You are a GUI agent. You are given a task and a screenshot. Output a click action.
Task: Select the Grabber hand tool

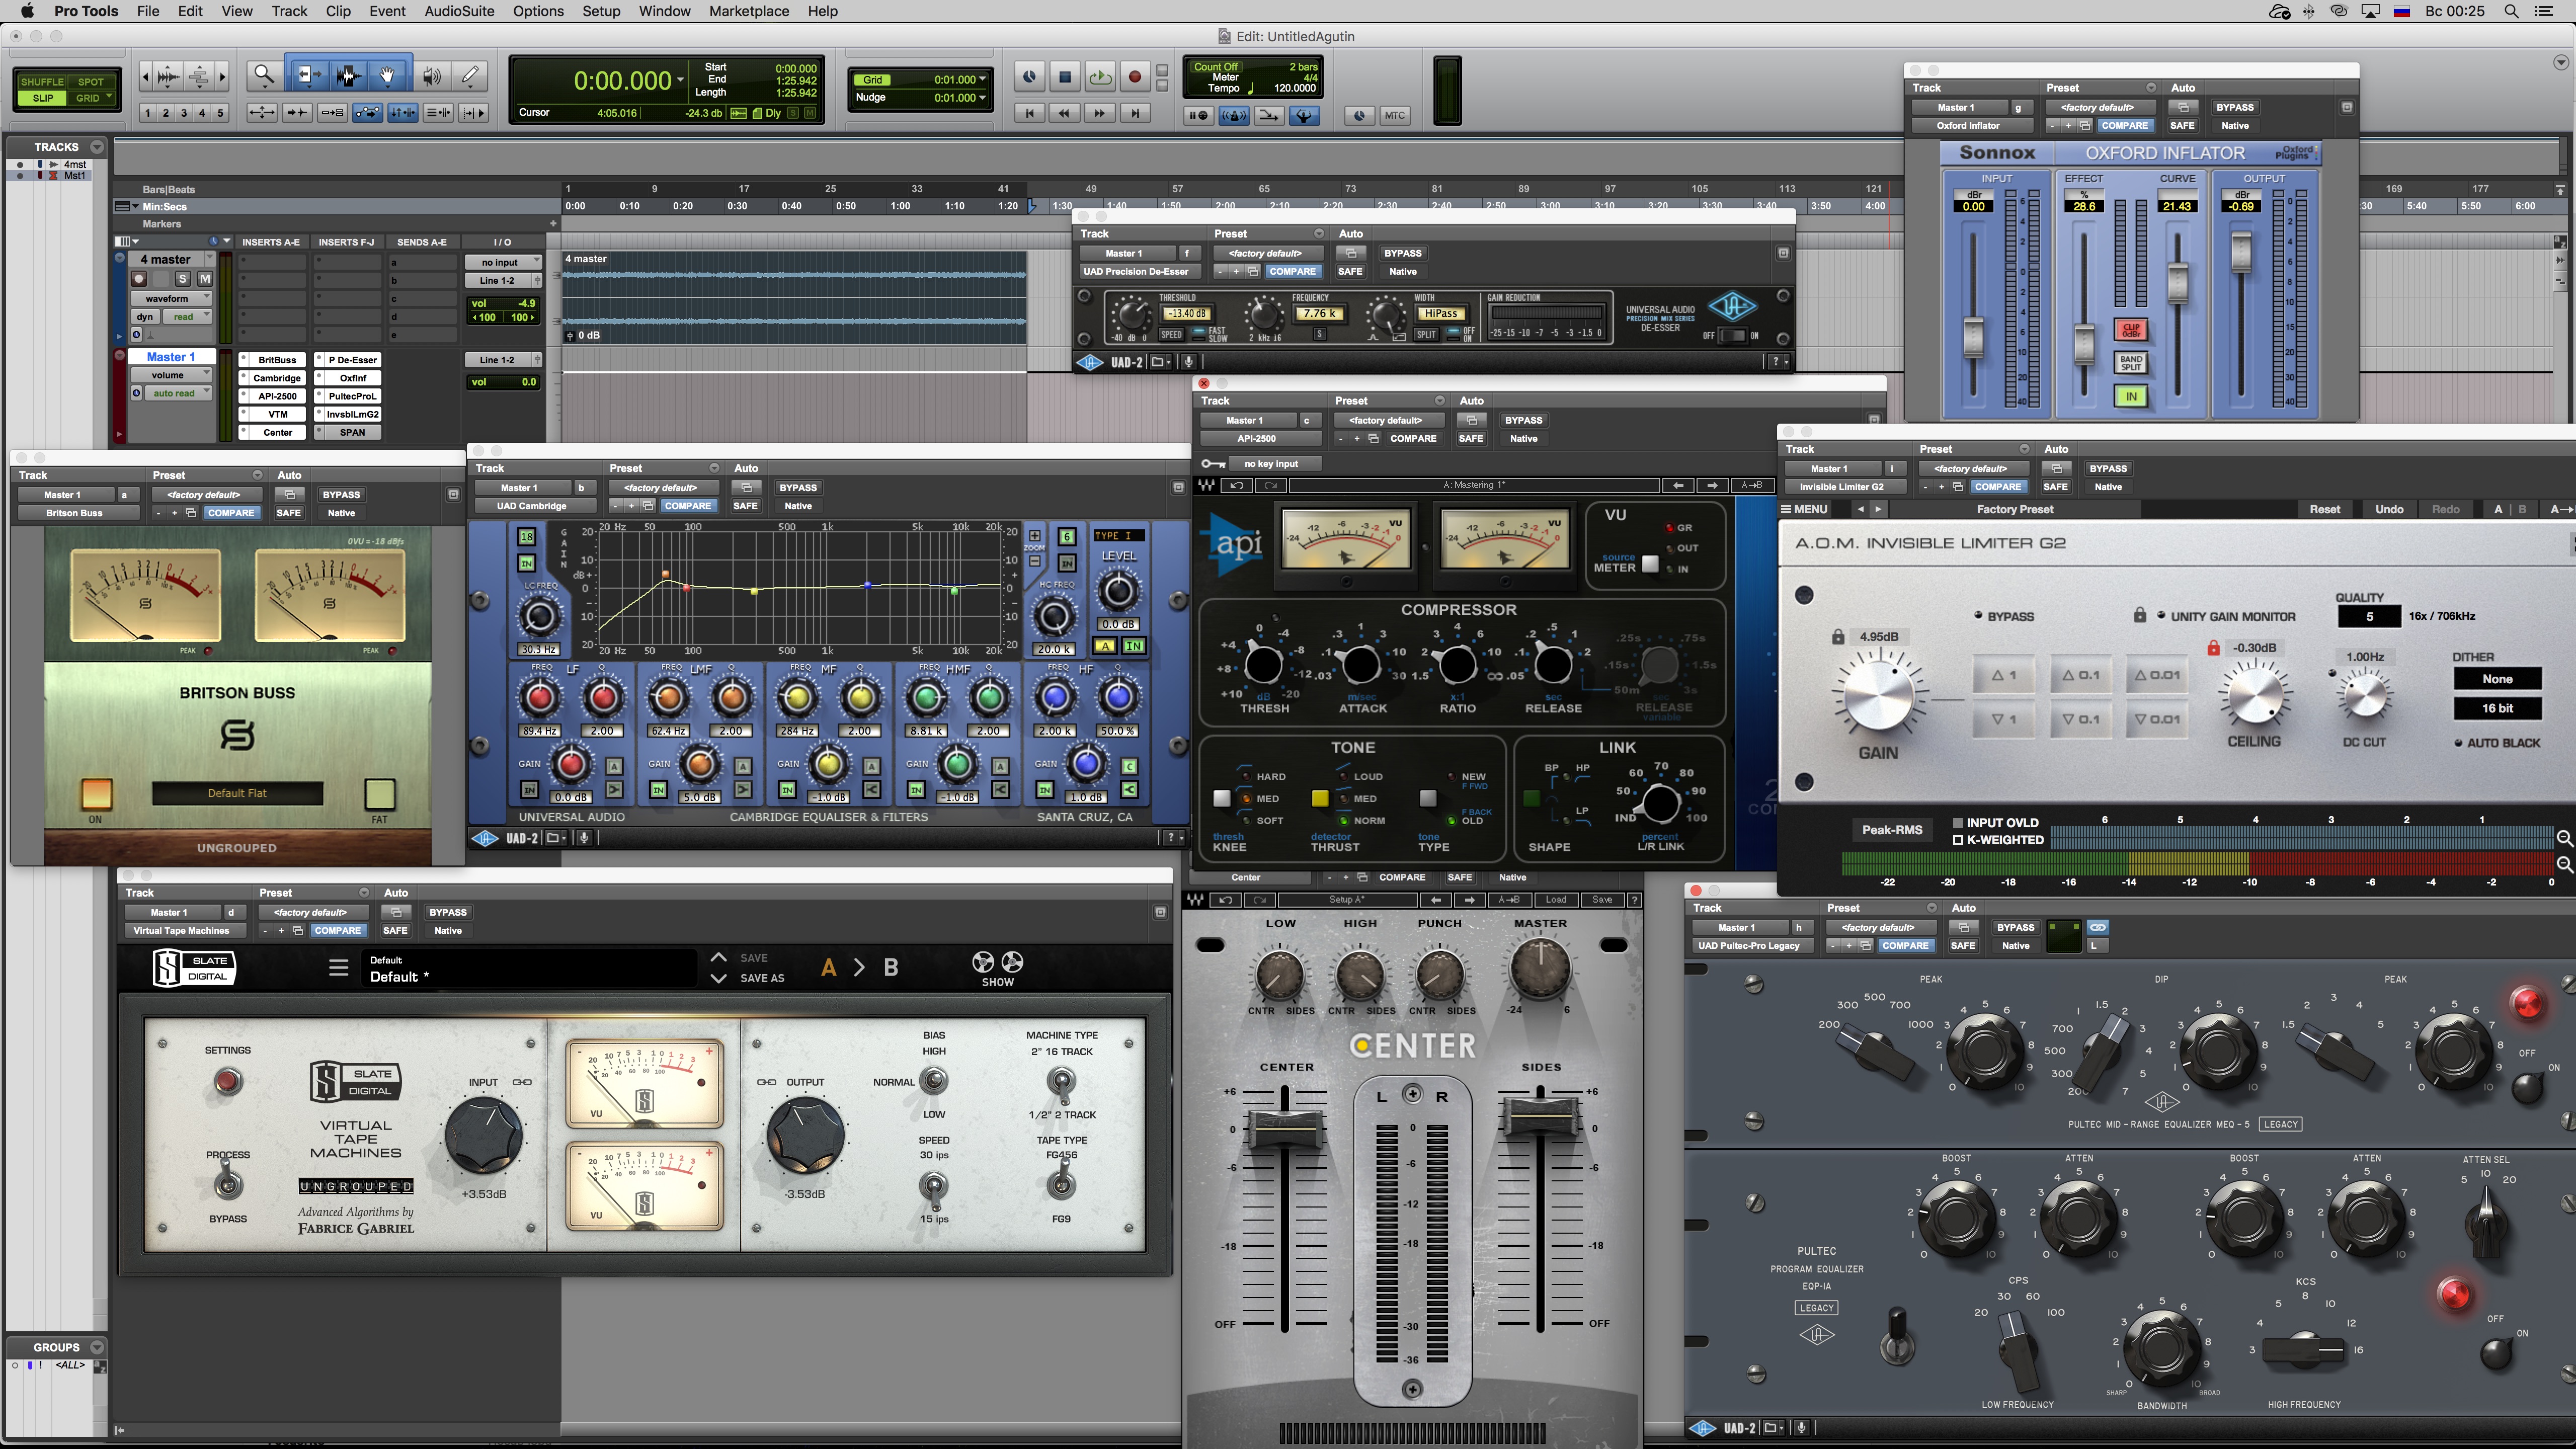click(388, 75)
